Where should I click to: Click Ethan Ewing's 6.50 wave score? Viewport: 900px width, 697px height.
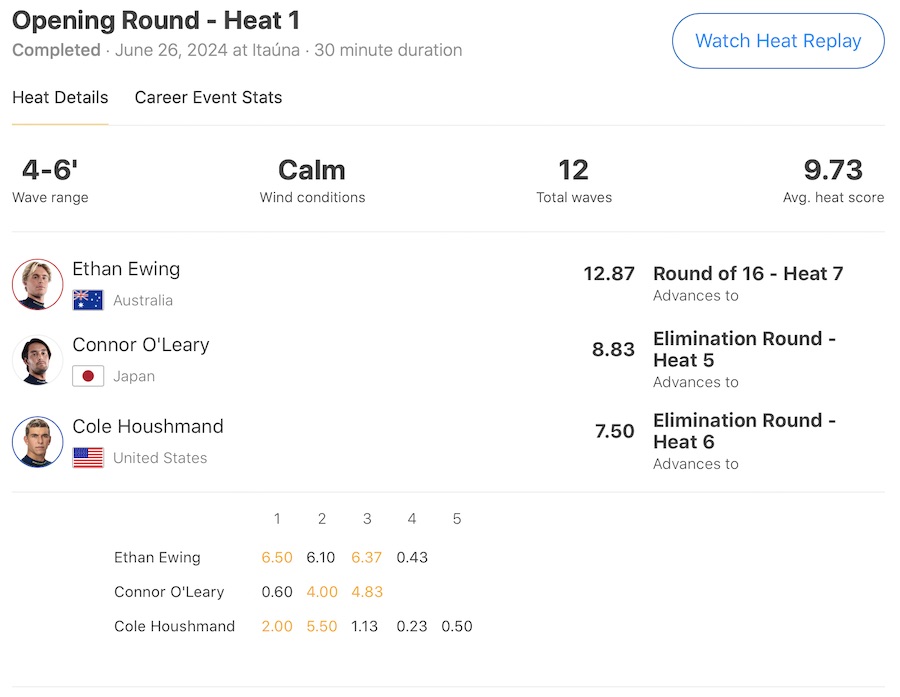(x=277, y=558)
